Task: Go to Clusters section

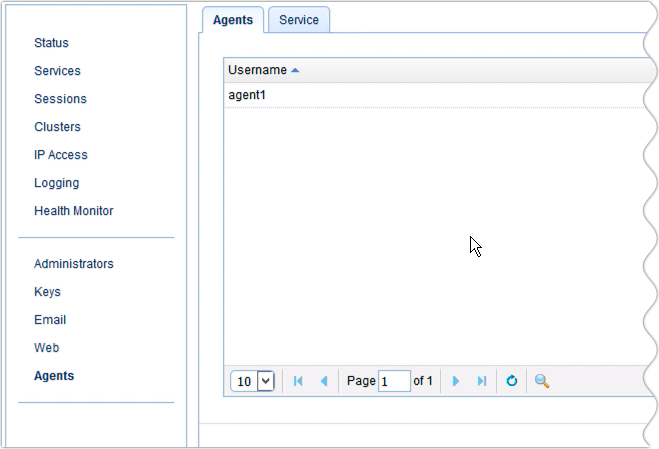Action: point(57,127)
